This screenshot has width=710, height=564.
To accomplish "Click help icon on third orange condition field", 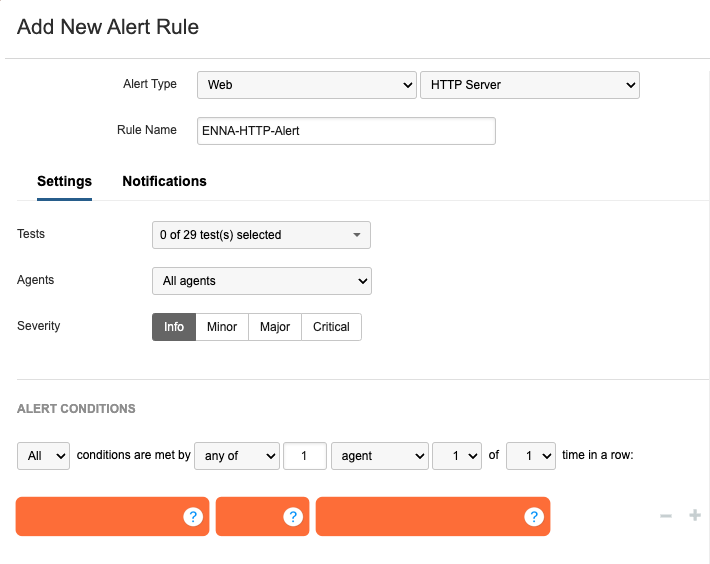I will pyautogui.click(x=533, y=517).
